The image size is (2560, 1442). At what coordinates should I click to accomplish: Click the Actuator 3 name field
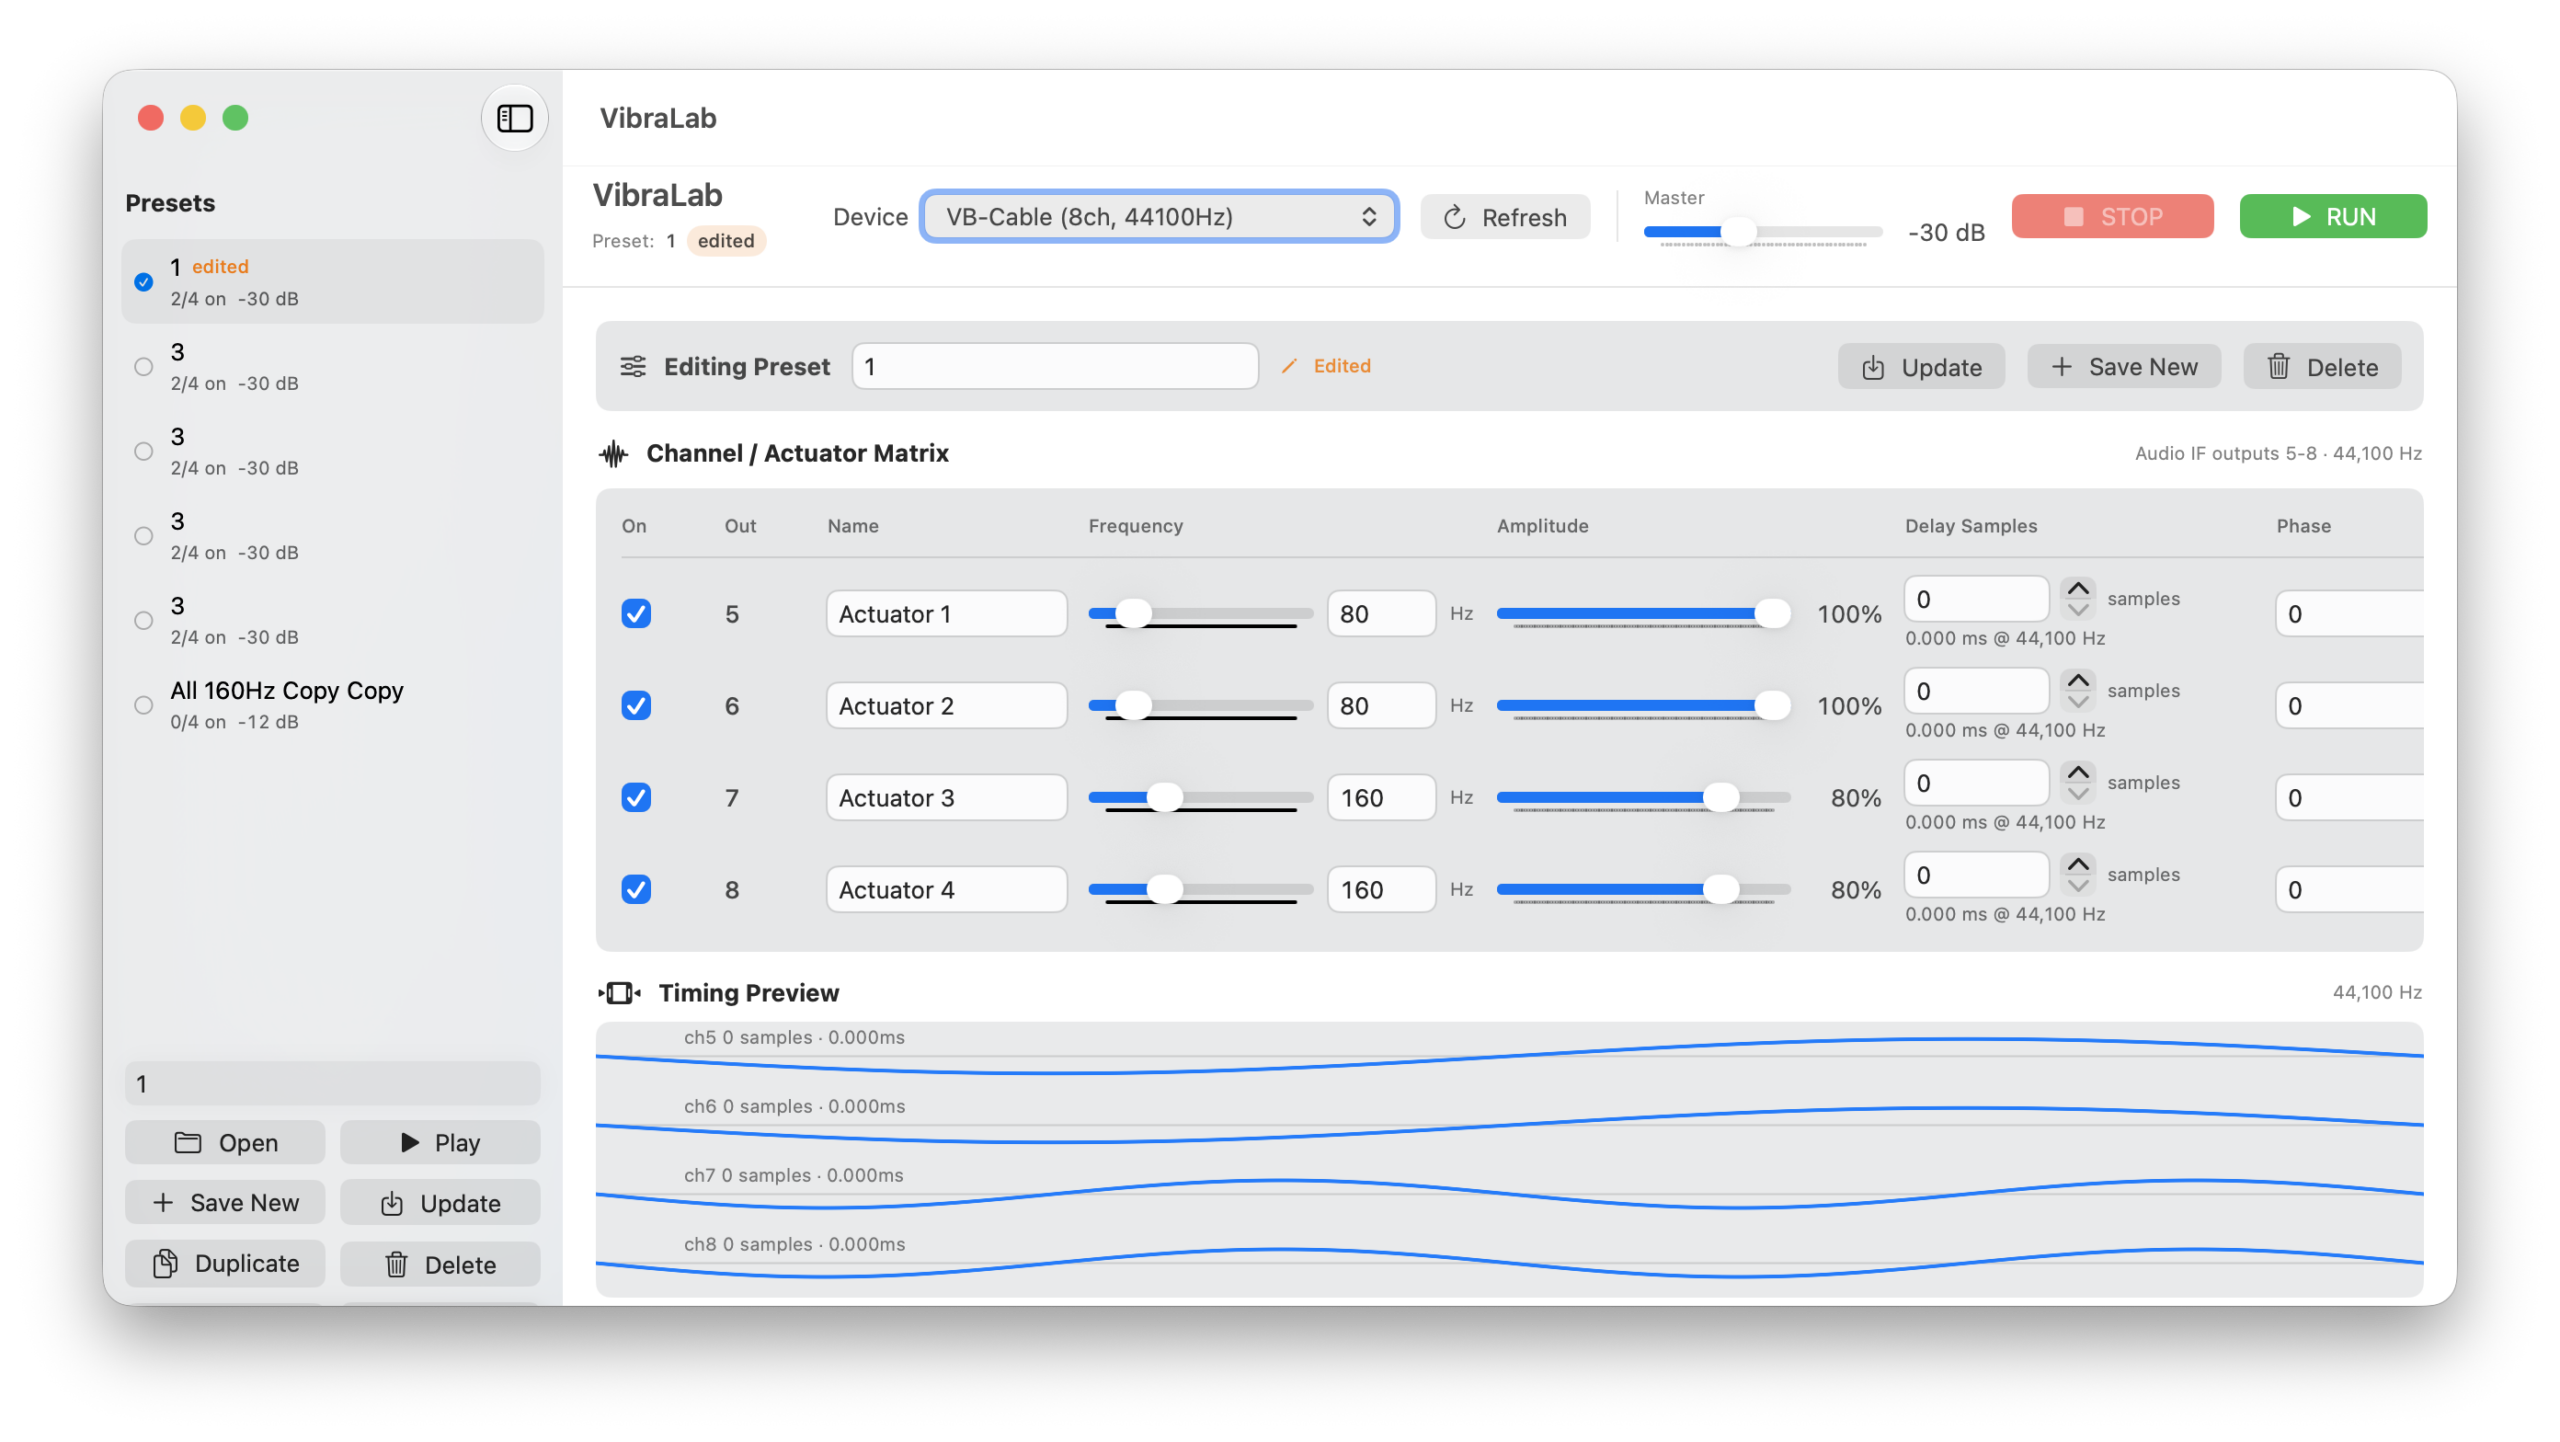[x=946, y=797]
